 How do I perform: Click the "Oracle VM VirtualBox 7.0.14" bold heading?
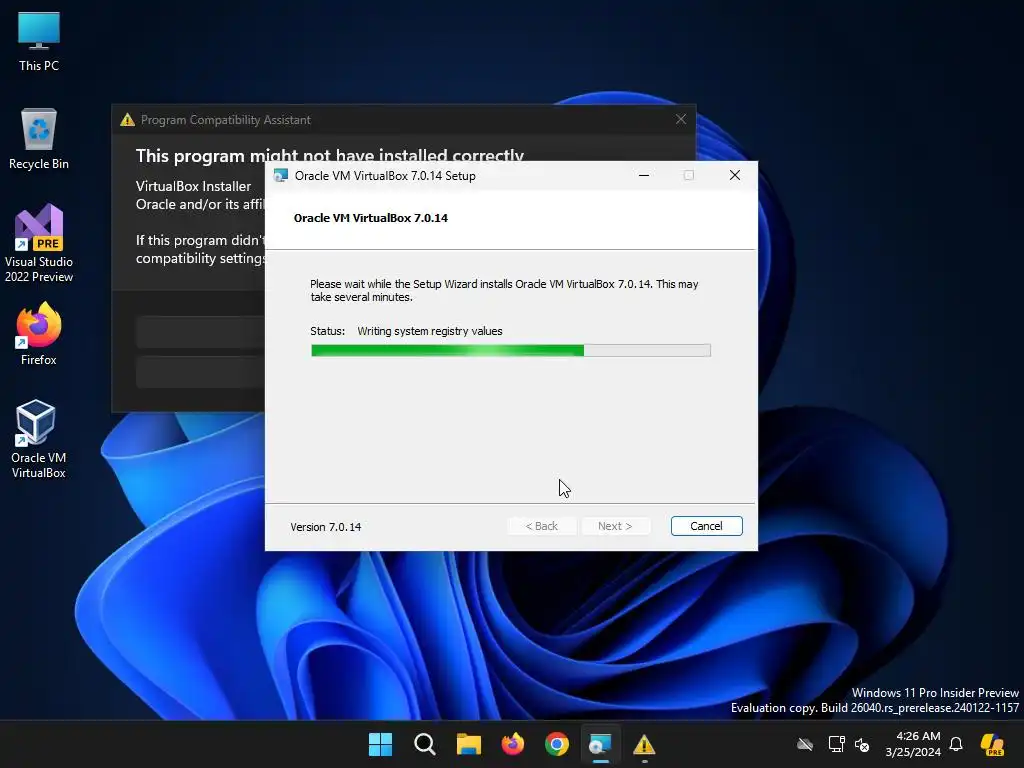[371, 218]
